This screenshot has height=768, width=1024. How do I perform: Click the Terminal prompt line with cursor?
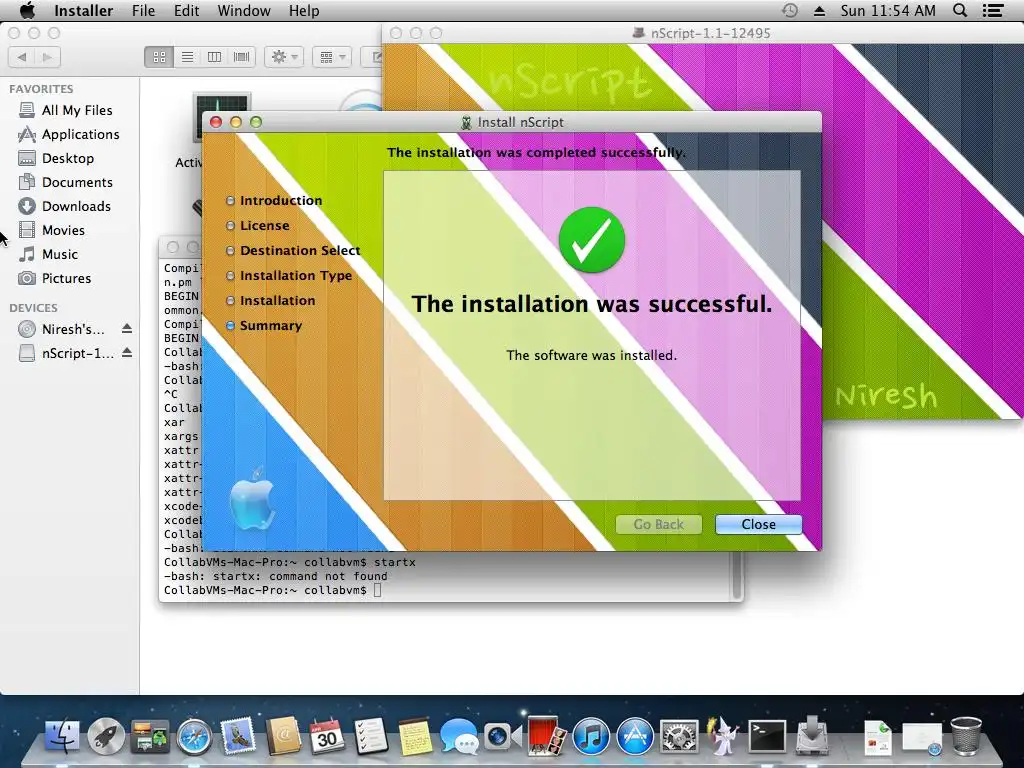coord(273,590)
